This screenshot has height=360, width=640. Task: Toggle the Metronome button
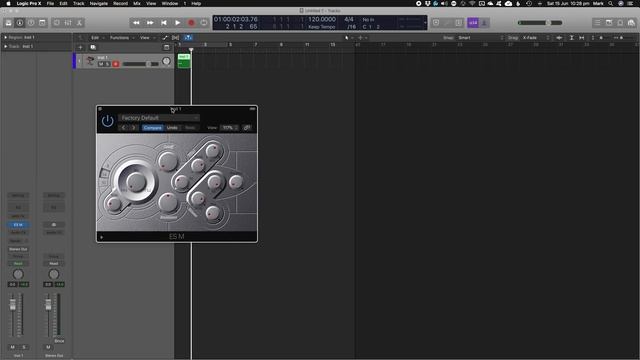[x=484, y=23]
